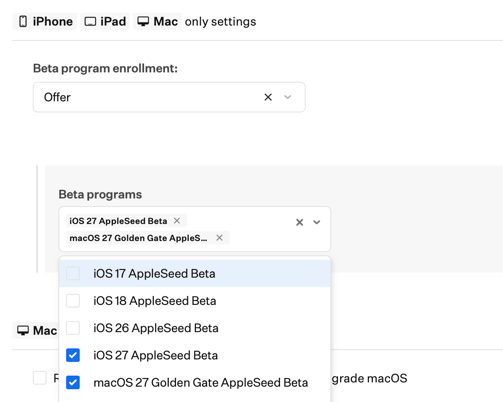The height and width of the screenshot is (402, 503).
Task: Check the iOS 17 AppleSeed Beta checkbox
Action: coord(73,273)
